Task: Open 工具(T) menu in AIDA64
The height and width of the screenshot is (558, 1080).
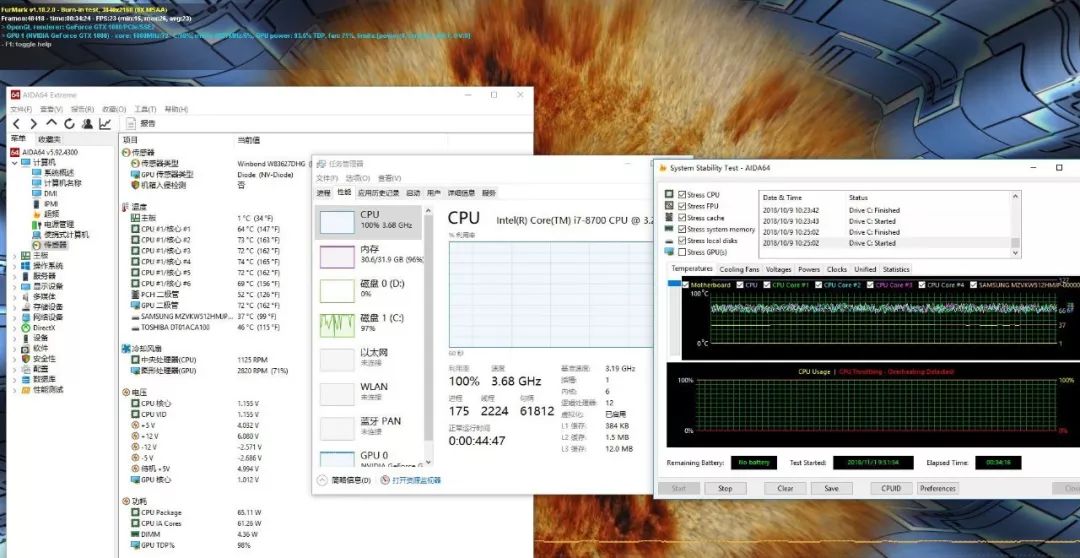Action: pos(145,110)
